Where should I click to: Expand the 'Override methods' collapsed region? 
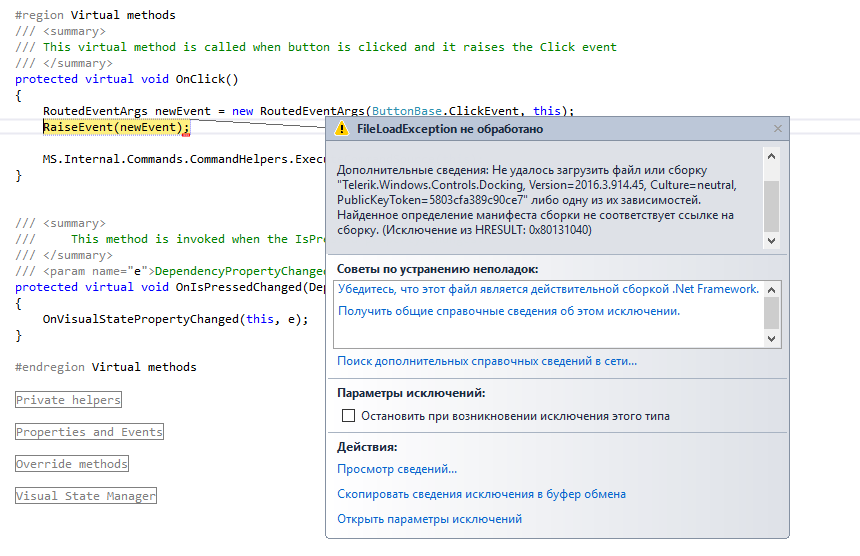[x=72, y=464]
